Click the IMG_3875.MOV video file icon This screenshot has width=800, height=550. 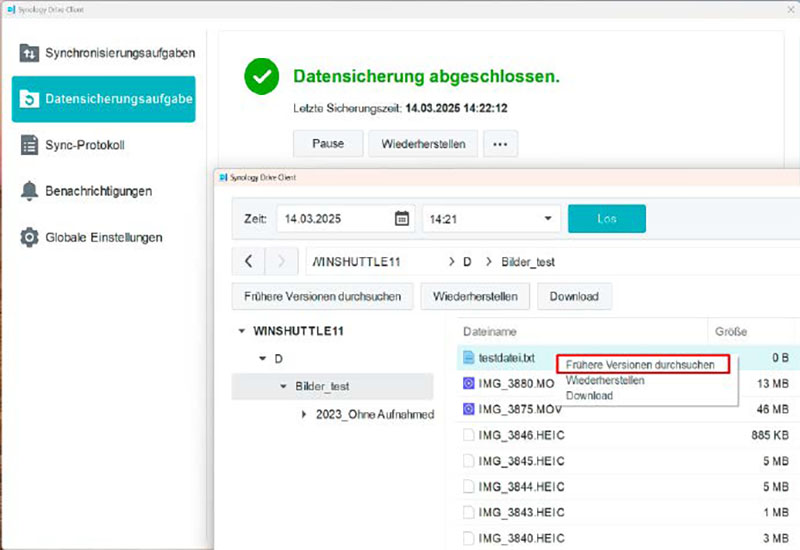click(468, 409)
